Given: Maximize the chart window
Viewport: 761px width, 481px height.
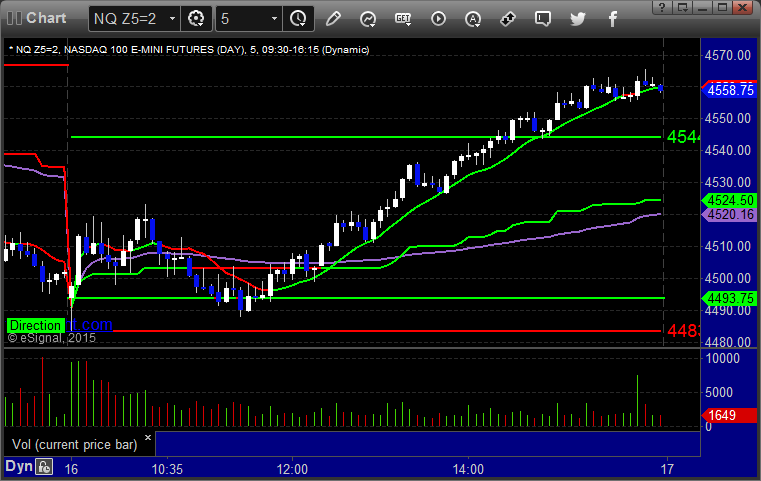Looking at the screenshot, I should point(723,7).
